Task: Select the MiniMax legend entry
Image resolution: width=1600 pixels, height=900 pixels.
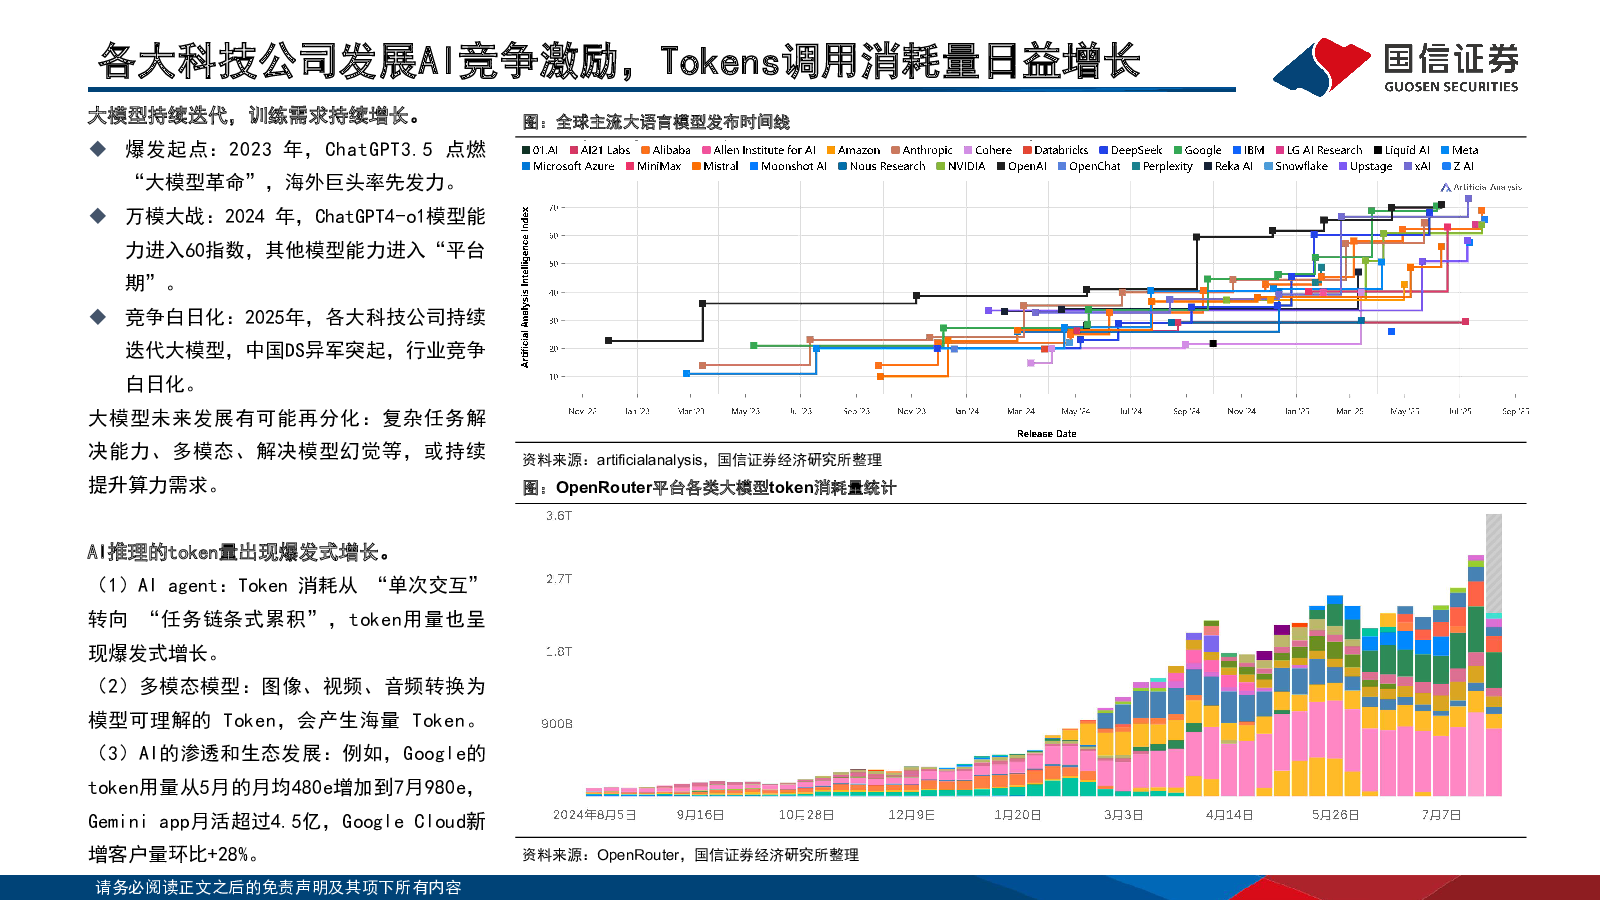Action: point(654,166)
